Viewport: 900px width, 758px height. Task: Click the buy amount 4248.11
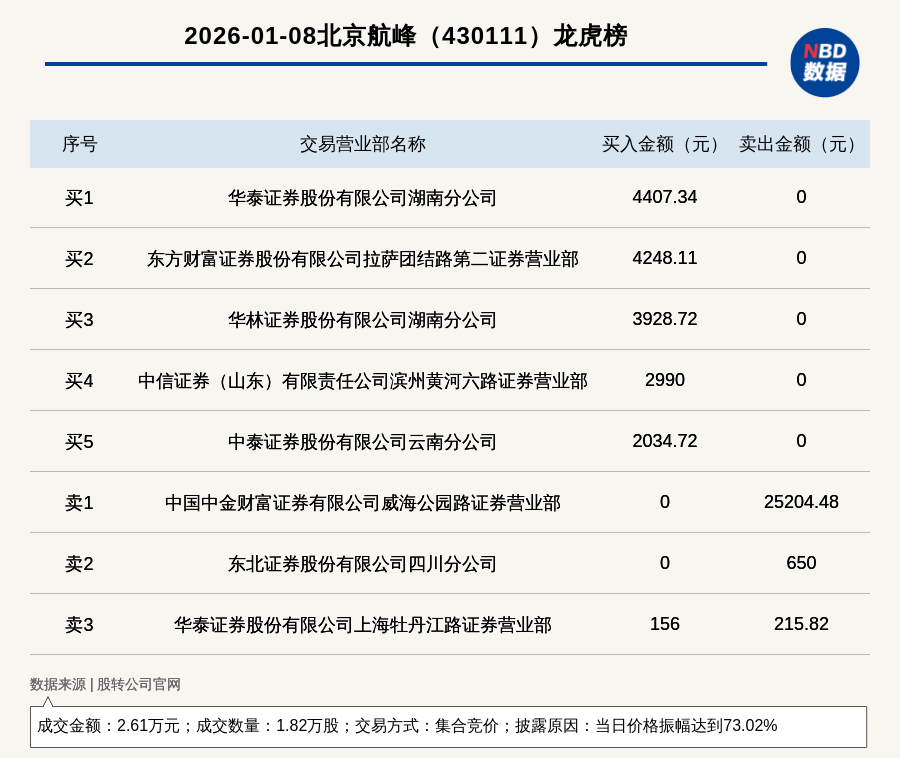tap(664, 258)
